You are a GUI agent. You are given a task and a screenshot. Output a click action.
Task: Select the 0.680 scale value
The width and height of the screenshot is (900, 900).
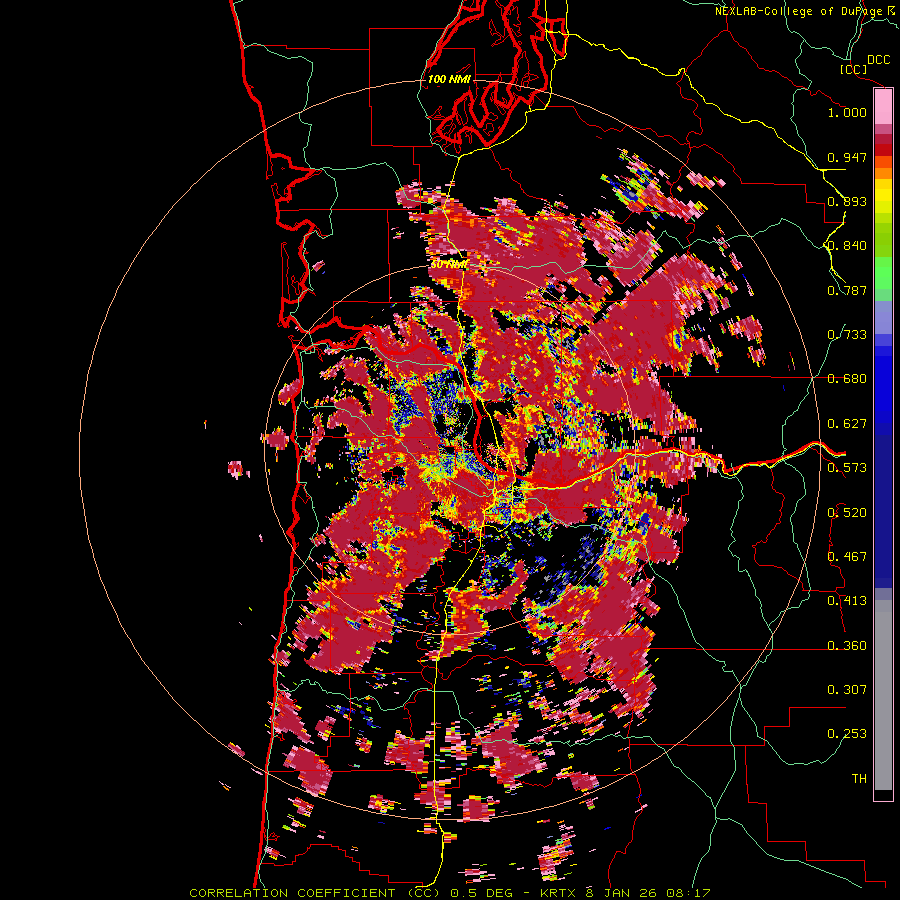[x=847, y=379]
